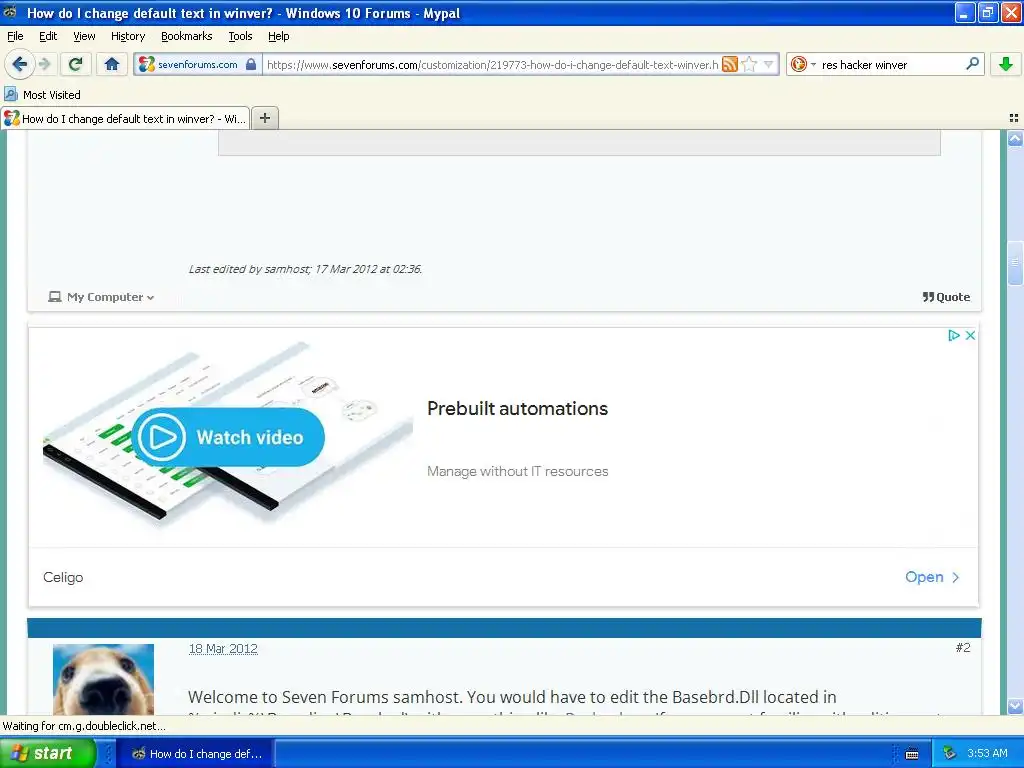This screenshot has height=768, width=1024.
Task: Click the AdChoices triangle icon
Action: [x=953, y=335]
